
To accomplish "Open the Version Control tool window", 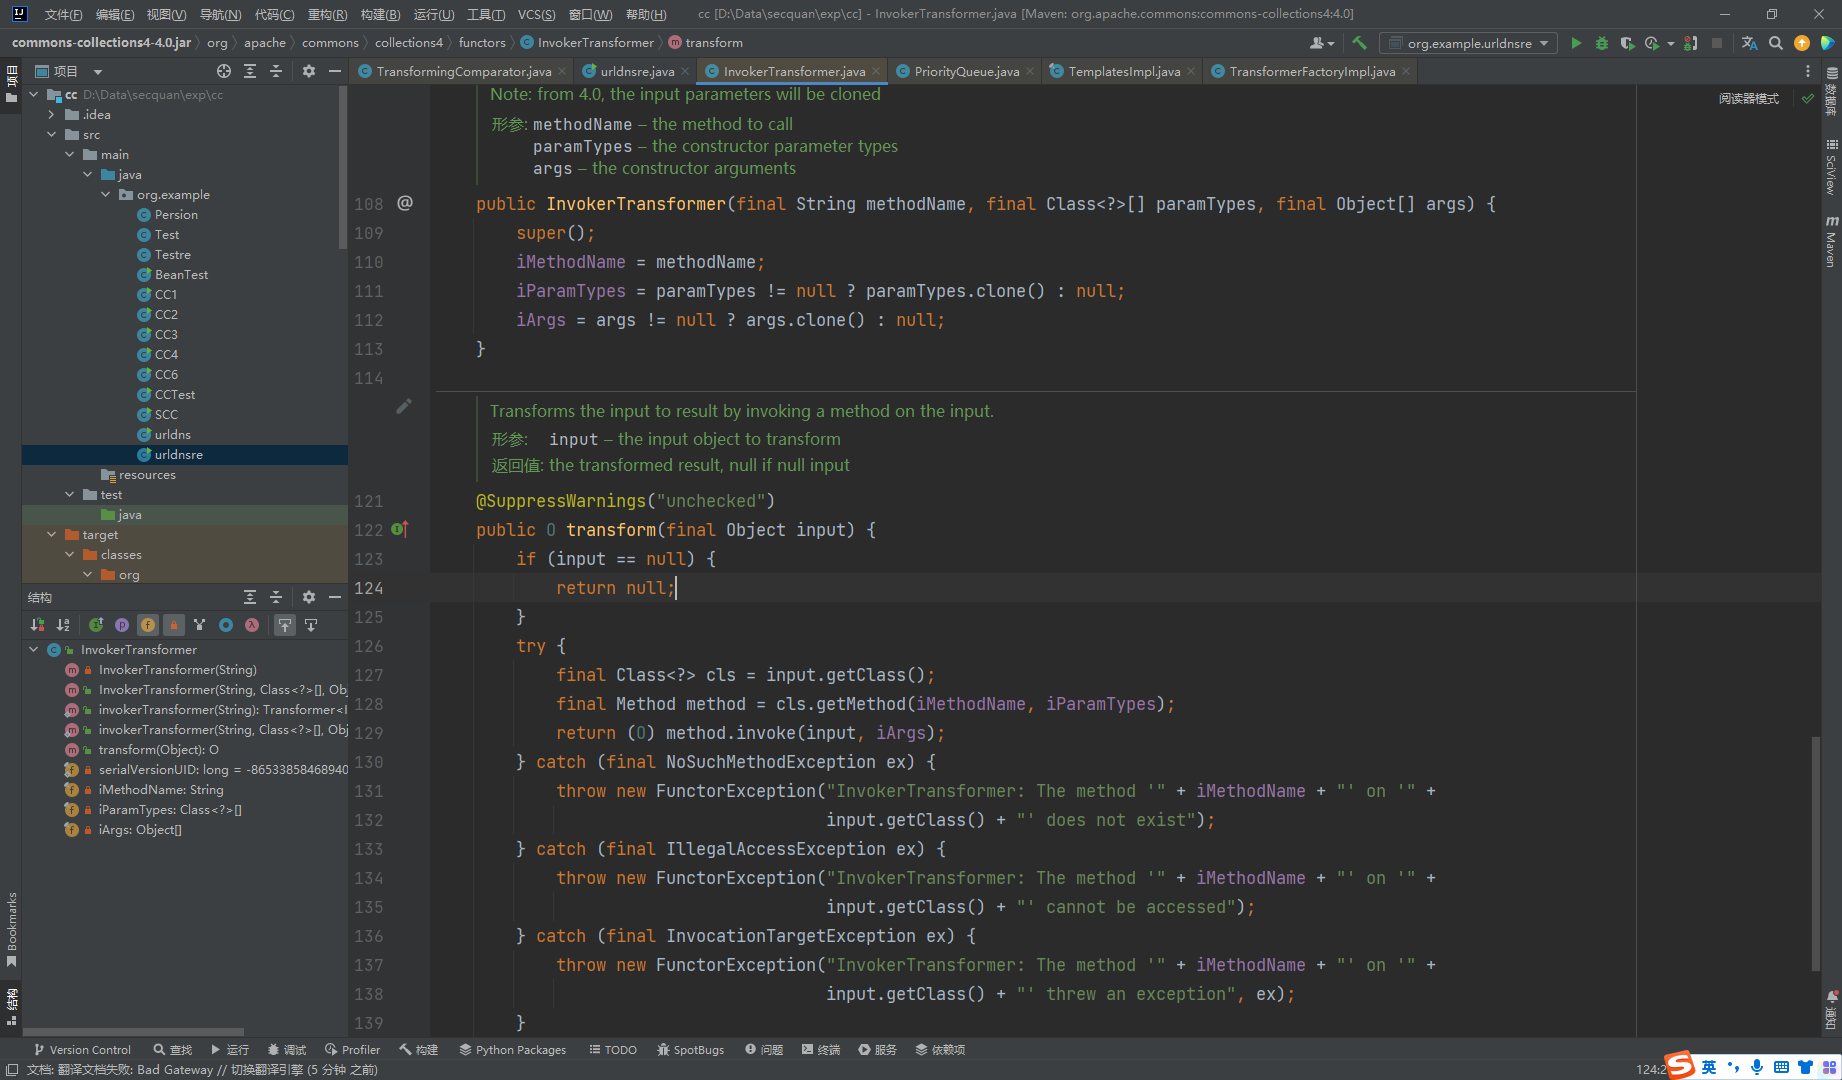I will pos(82,1049).
